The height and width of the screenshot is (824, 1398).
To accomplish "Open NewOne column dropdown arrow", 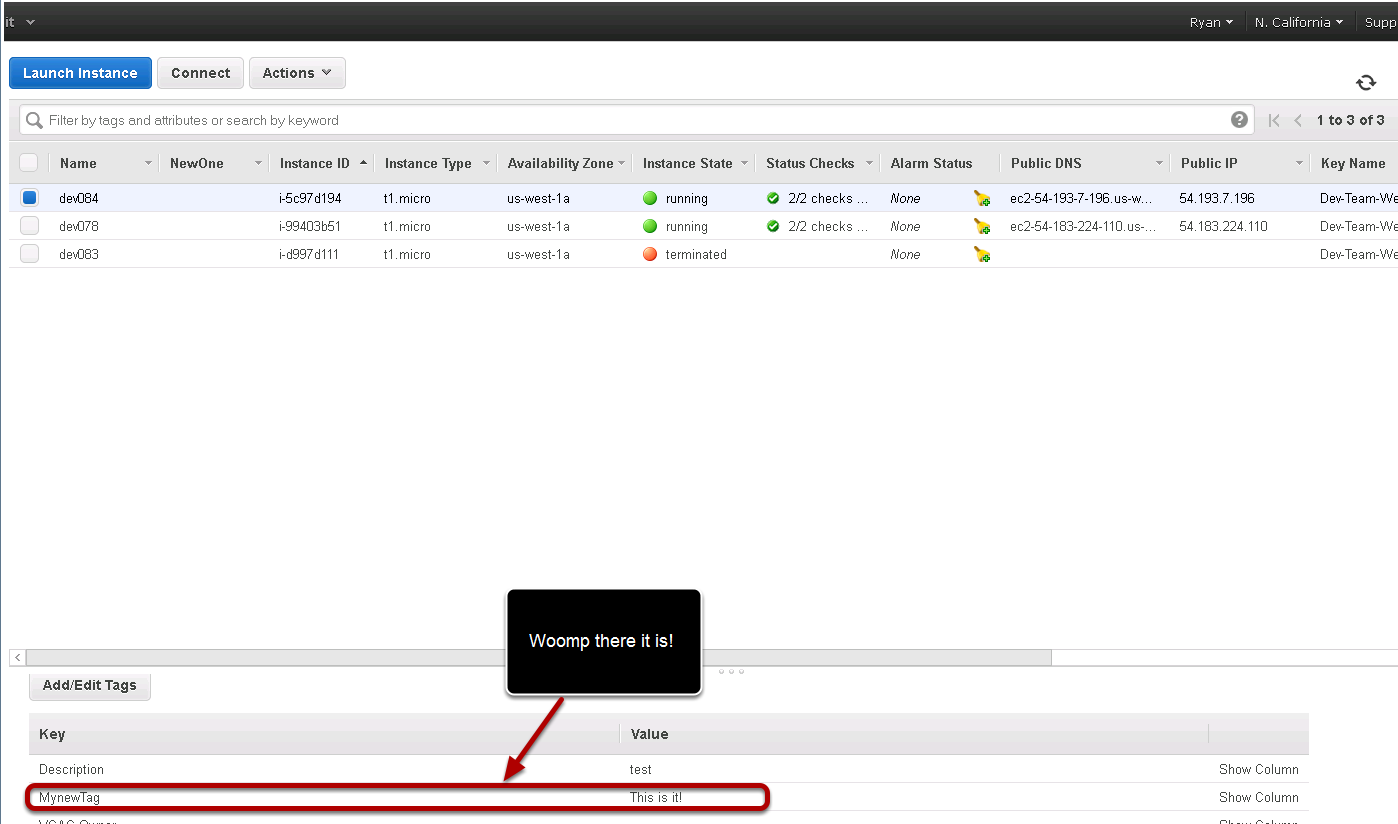I will pyautogui.click(x=258, y=163).
